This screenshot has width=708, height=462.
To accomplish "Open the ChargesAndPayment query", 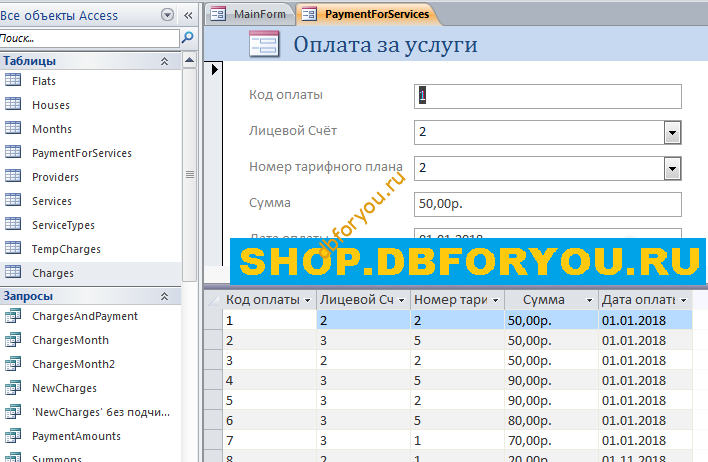I will click(85, 316).
